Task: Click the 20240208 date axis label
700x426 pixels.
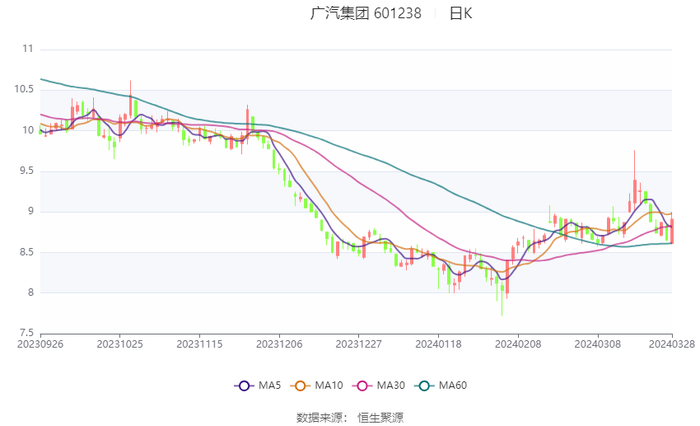Action: point(517,343)
